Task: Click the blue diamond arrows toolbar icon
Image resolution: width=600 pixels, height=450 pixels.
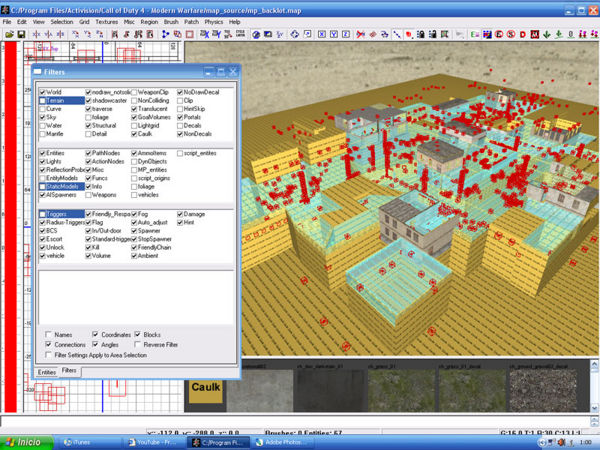Action: [295, 34]
